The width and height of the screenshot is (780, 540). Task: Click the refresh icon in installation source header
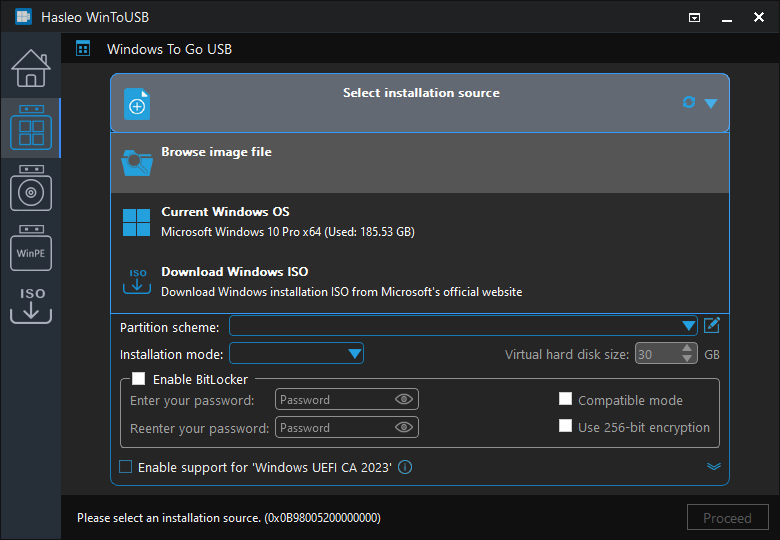pos(688,102)
